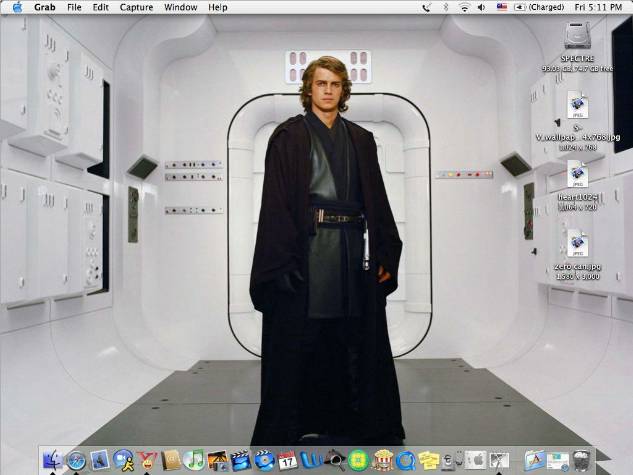Open the US flag input menu
Viewport: 633px width, 475px height.
(x=502, y=7)
